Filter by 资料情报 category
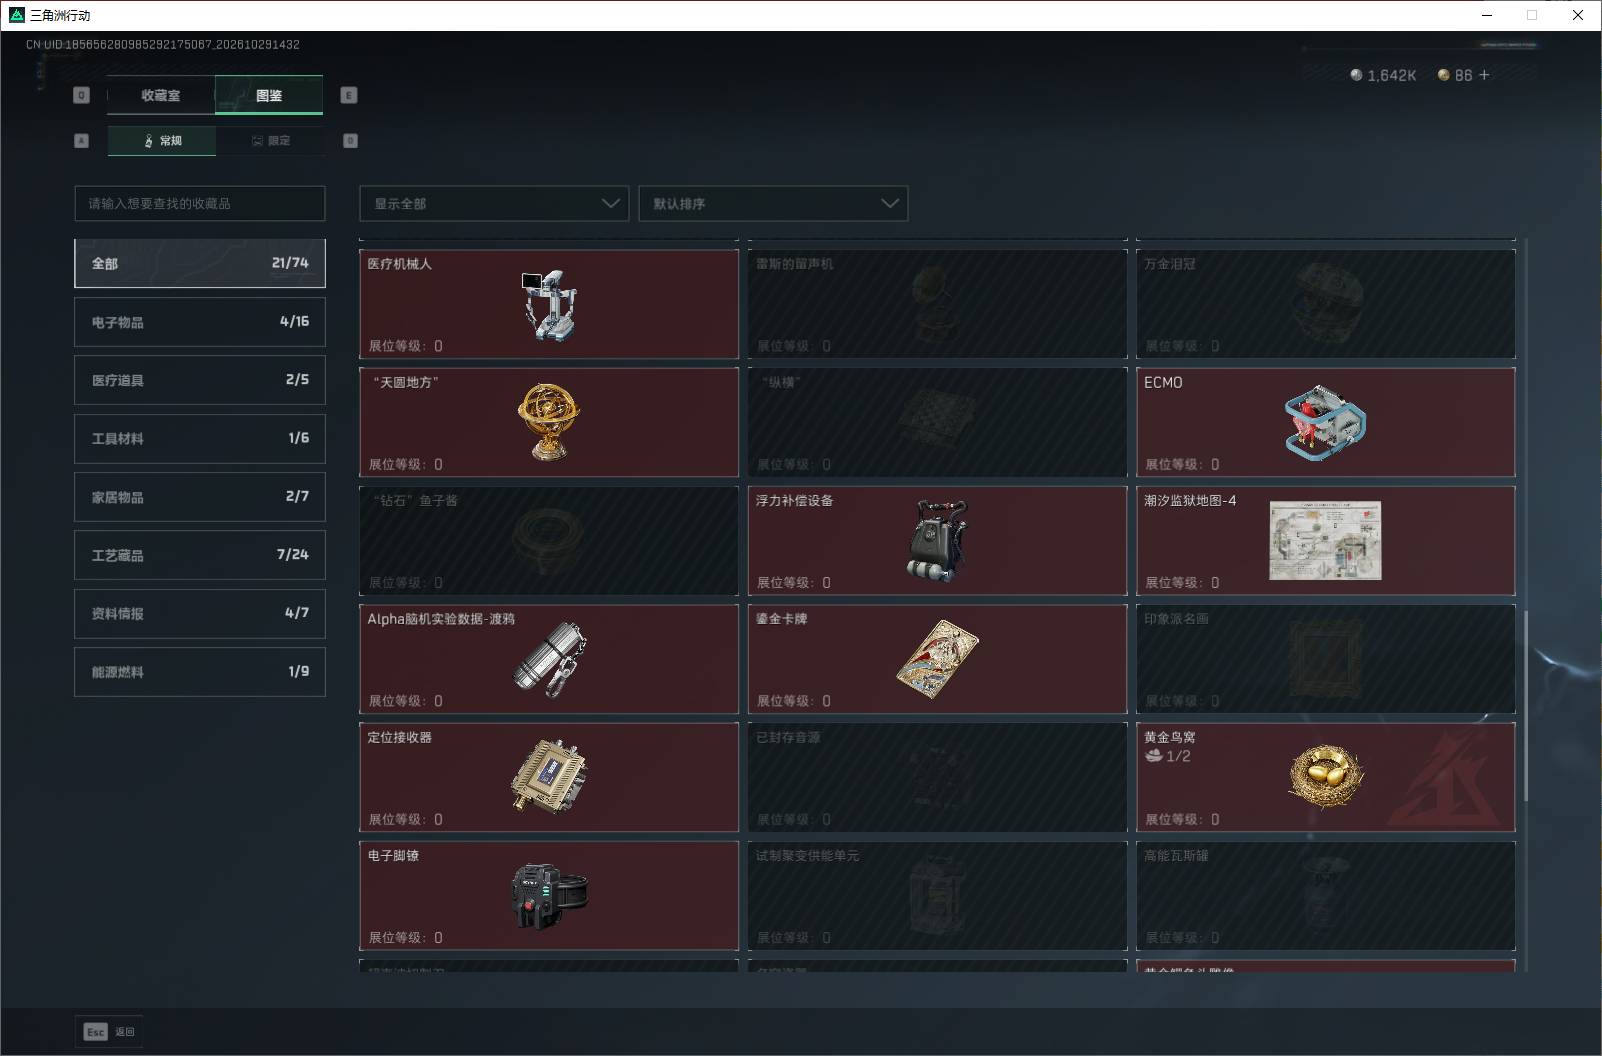 pos(200,613)
